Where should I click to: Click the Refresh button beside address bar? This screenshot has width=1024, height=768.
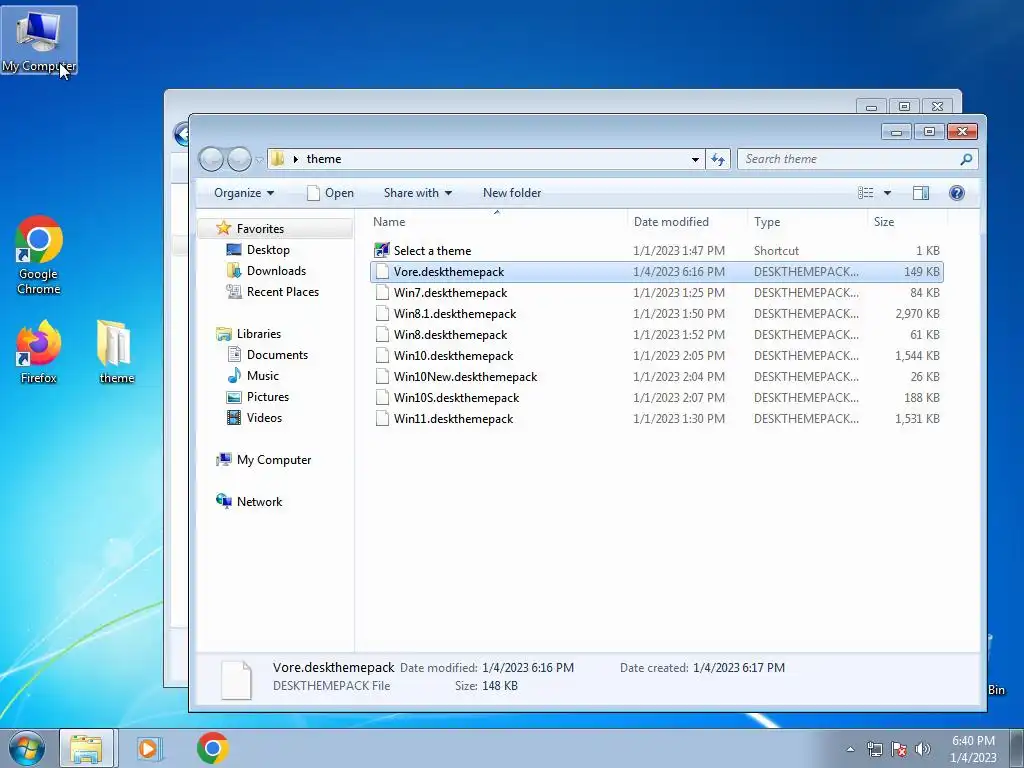click(718, 159)
